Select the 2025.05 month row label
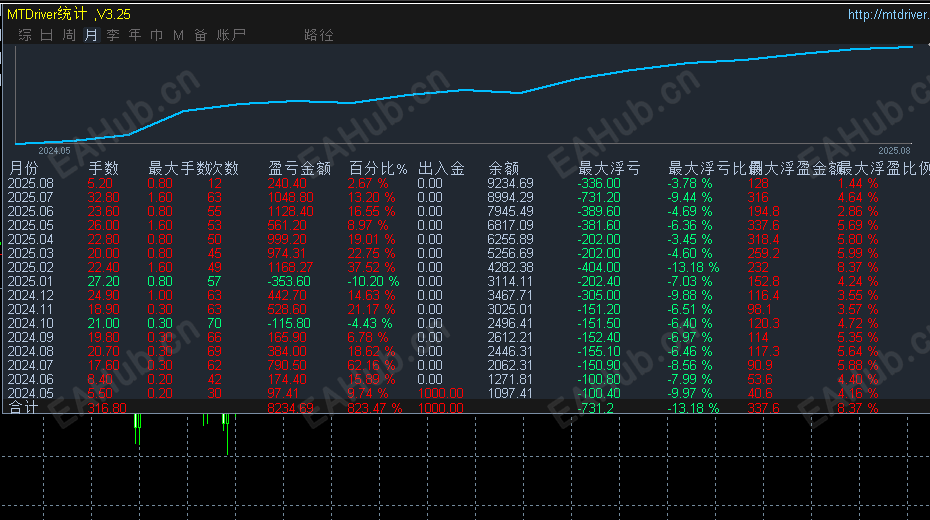The height and width of the screenshot is (520, 930). [x=30, y=225]
